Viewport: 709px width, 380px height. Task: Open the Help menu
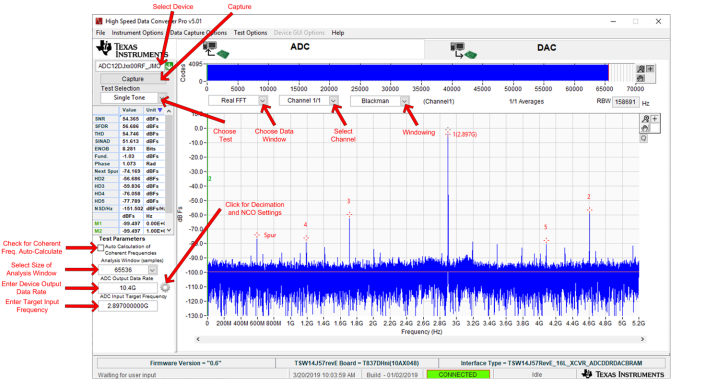[x=338, y=33]
